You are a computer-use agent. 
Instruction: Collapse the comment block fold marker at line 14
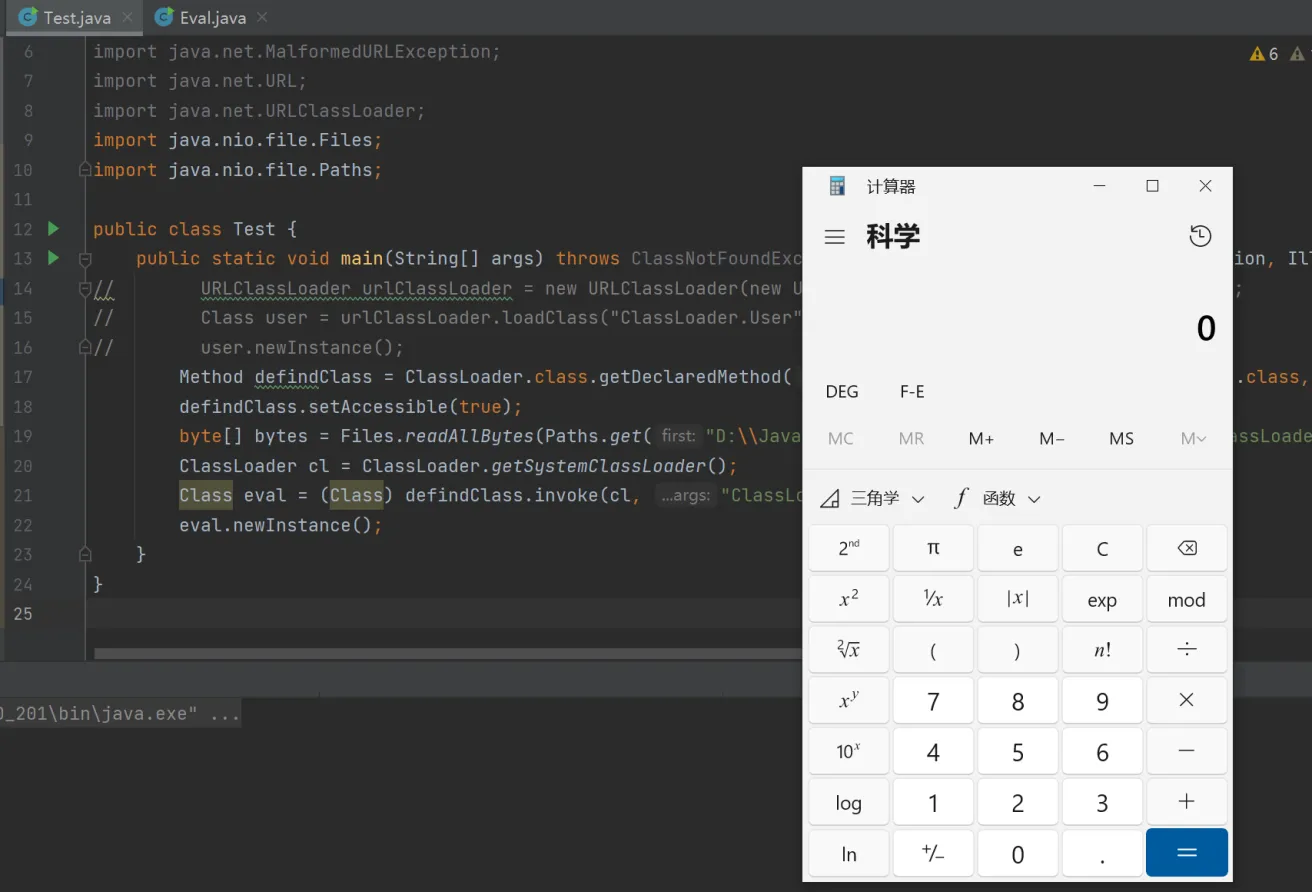[x=85, y=288]
